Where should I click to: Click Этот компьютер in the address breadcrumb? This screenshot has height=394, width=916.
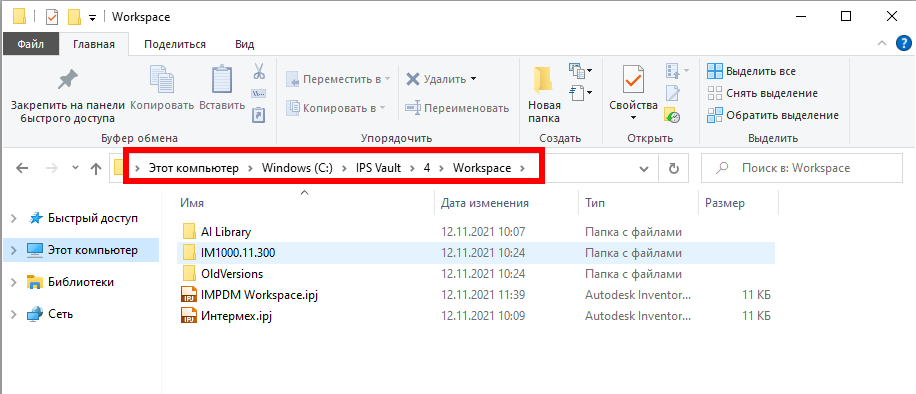point(193,168)
